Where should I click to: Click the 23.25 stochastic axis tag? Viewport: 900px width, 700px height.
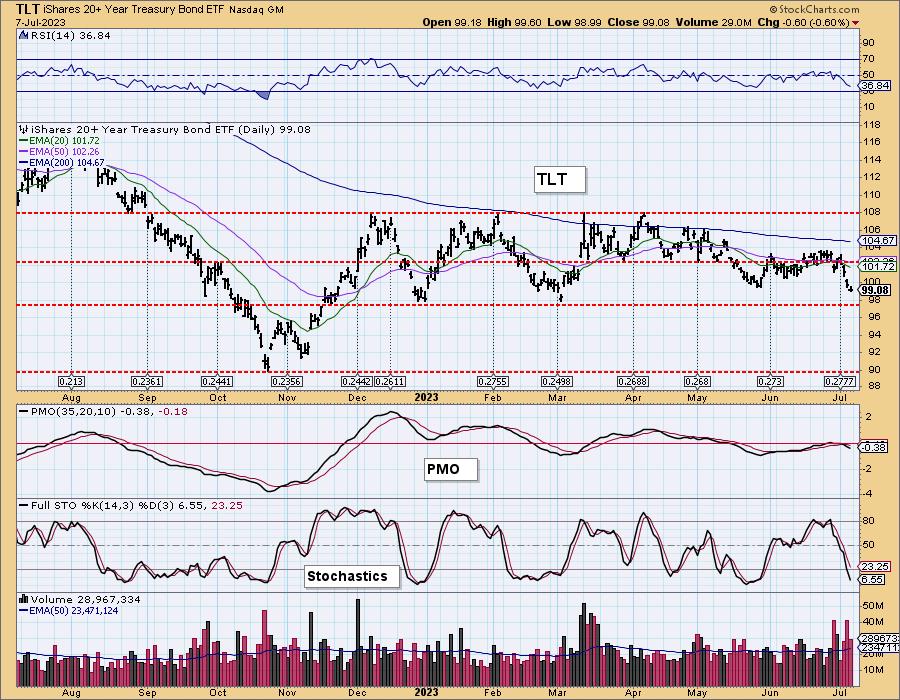pos(876,566)
